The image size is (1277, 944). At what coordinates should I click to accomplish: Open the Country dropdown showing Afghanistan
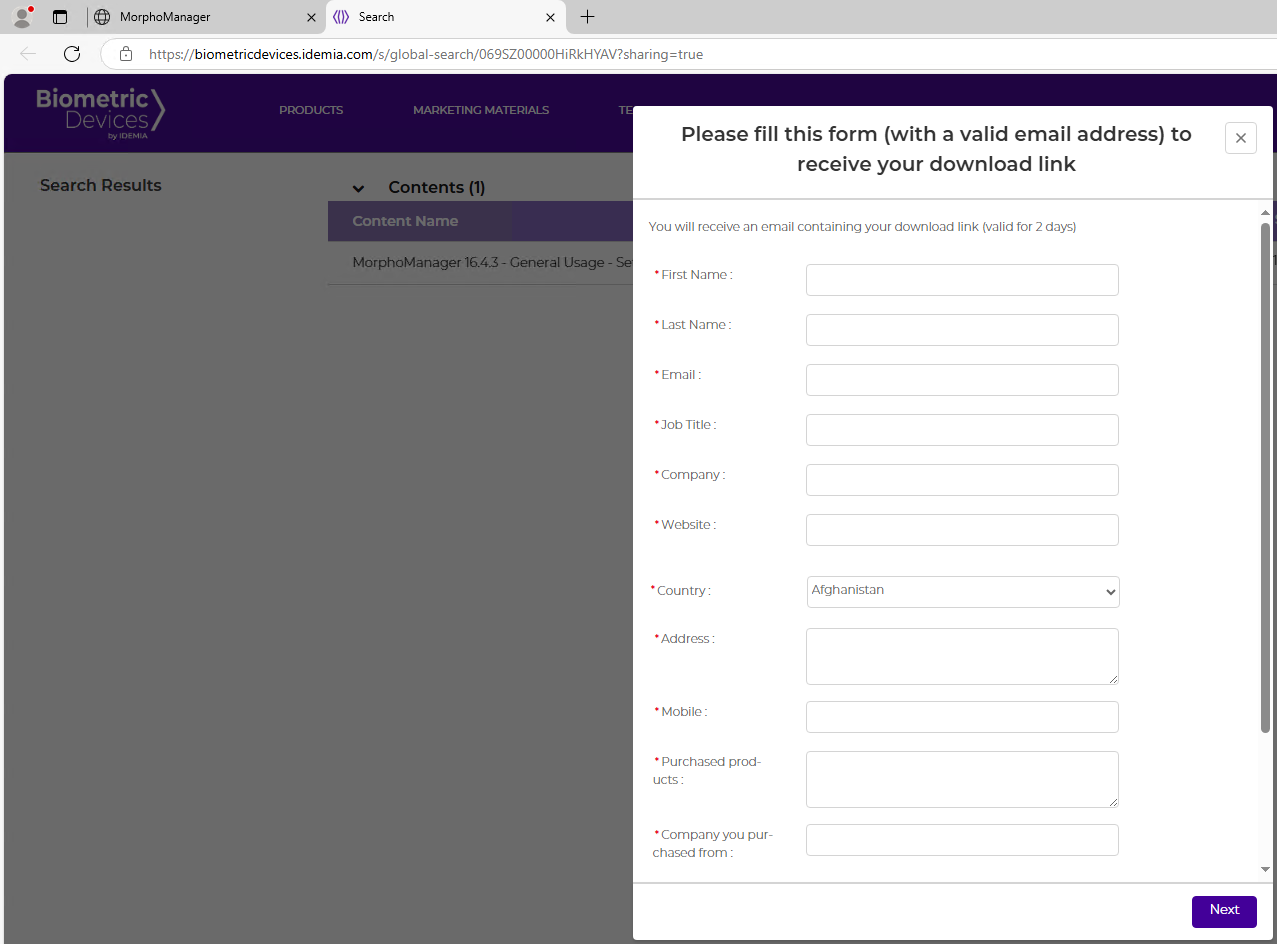(x=963, y=591)
